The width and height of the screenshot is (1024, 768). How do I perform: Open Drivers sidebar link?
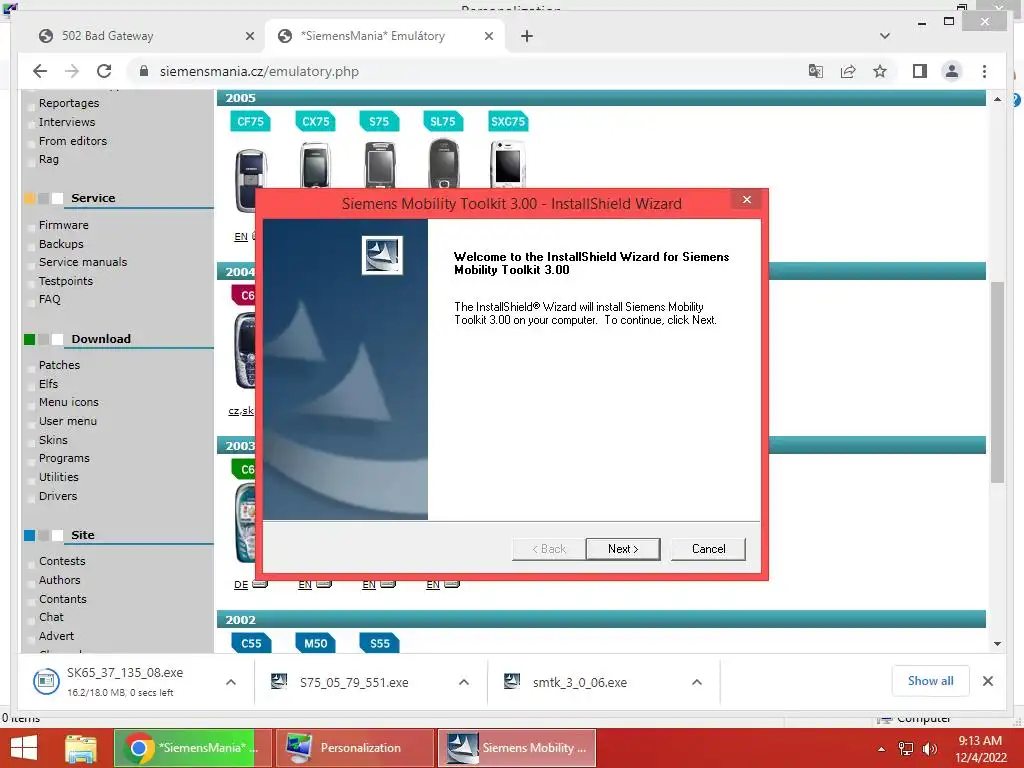[58, 496]
